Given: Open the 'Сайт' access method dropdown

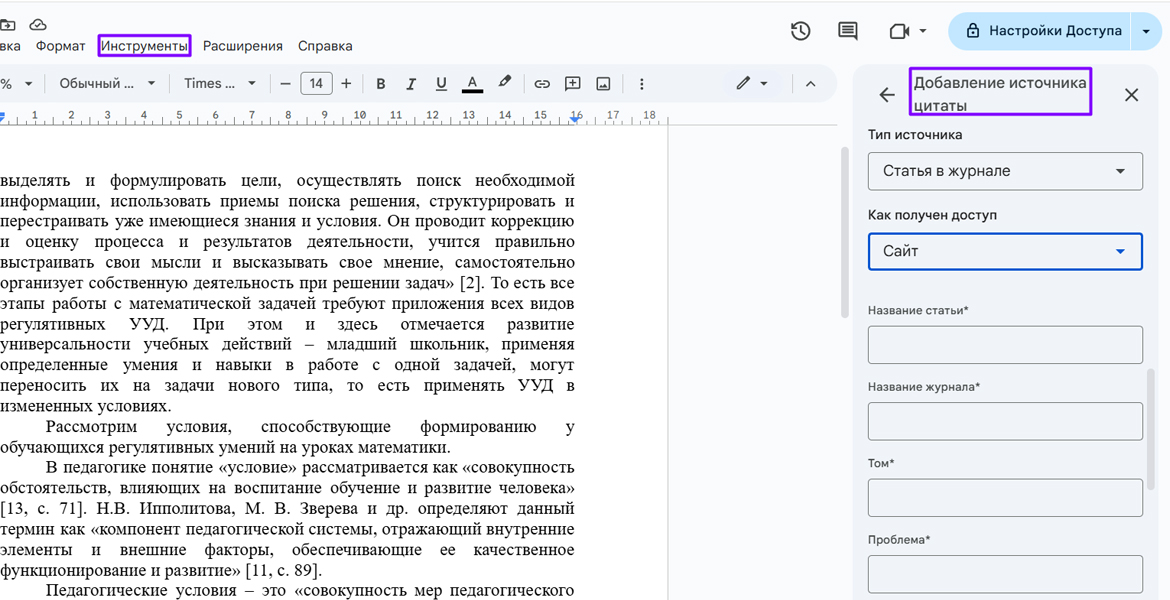Looking at the screenshot, I should tap(1005, 251).
